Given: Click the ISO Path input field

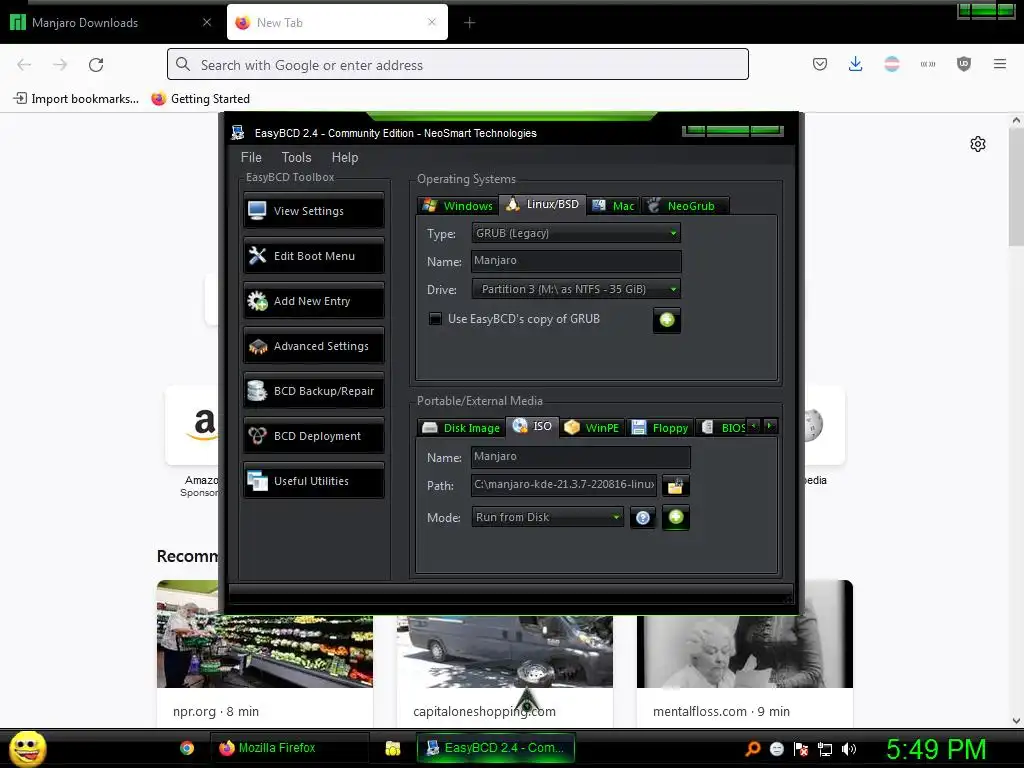Looking at the screenshot, I should (565, 485).
